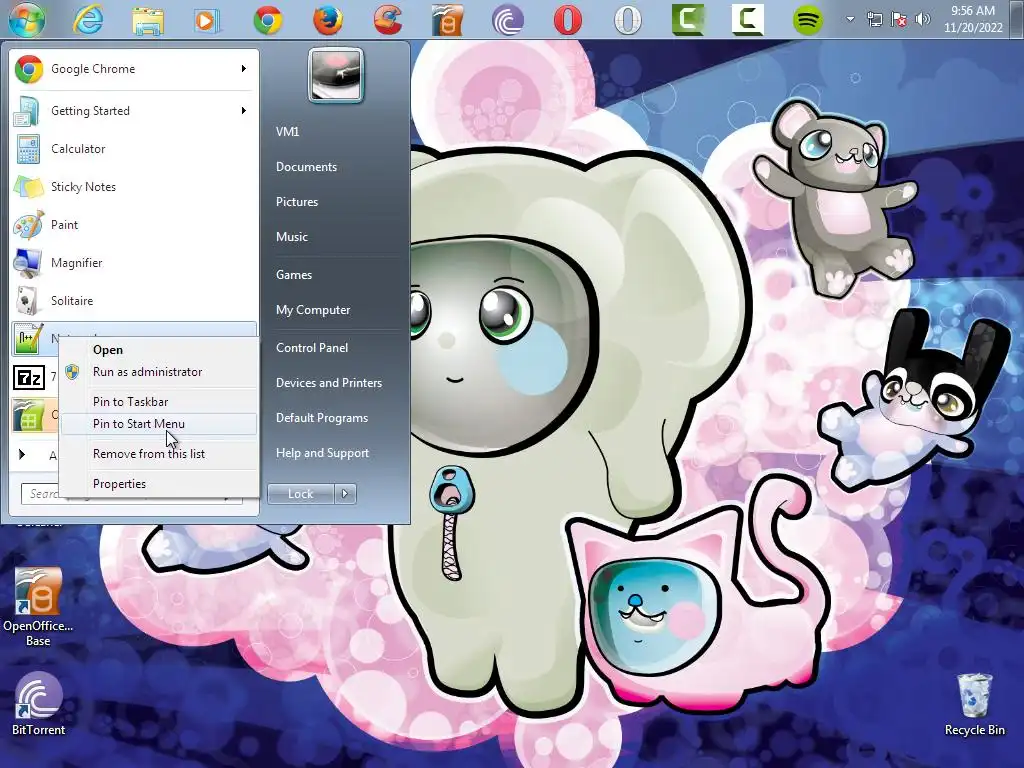Open Getting Started in the Start menu

click(x=134, y=110)
